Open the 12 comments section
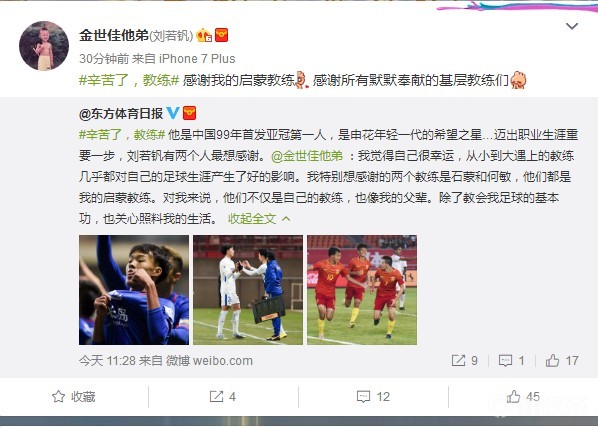Viewport: 598px width, 428px height. coord(373,397)
